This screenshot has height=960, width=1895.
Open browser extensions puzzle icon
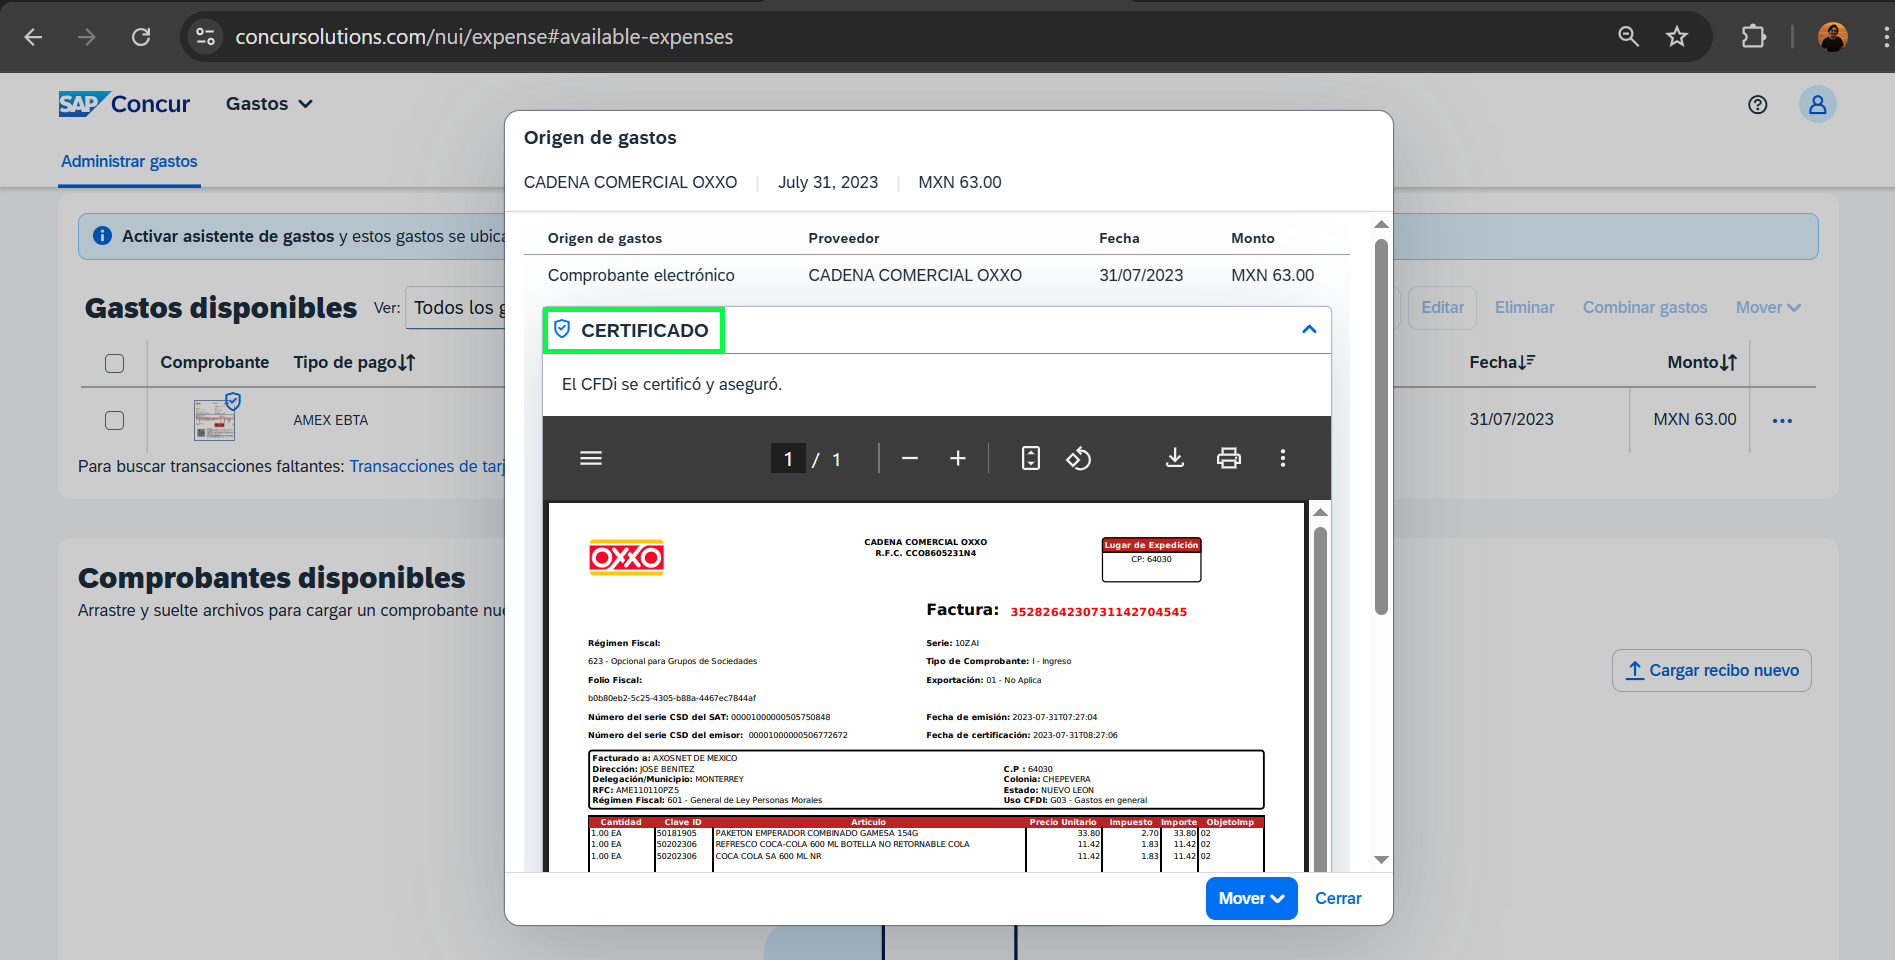[x=1753, y=37]
